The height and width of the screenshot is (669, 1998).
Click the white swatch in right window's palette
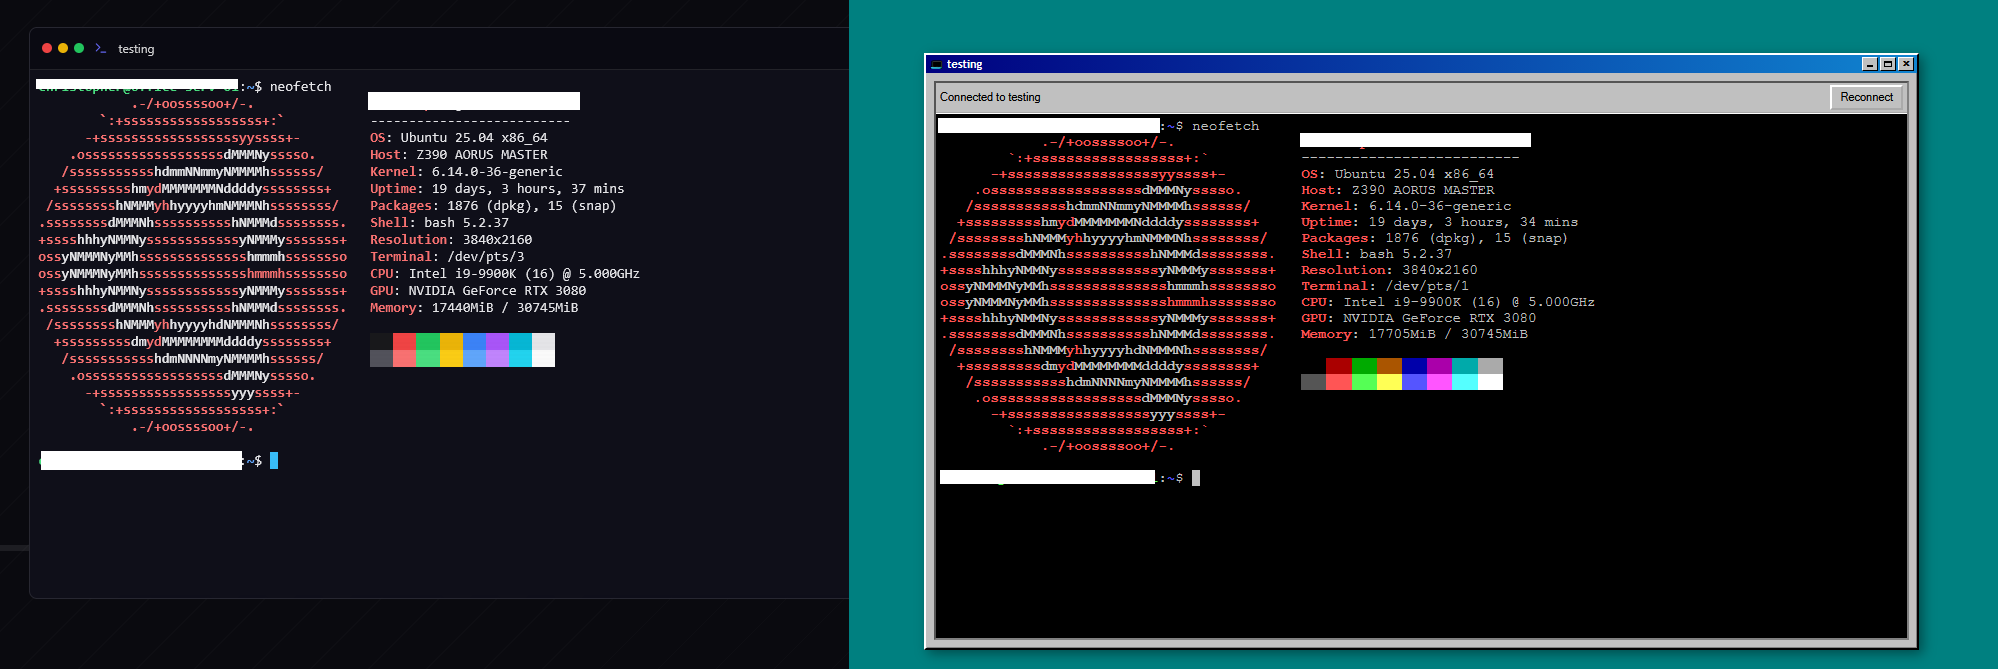(x=1490, y=382)
